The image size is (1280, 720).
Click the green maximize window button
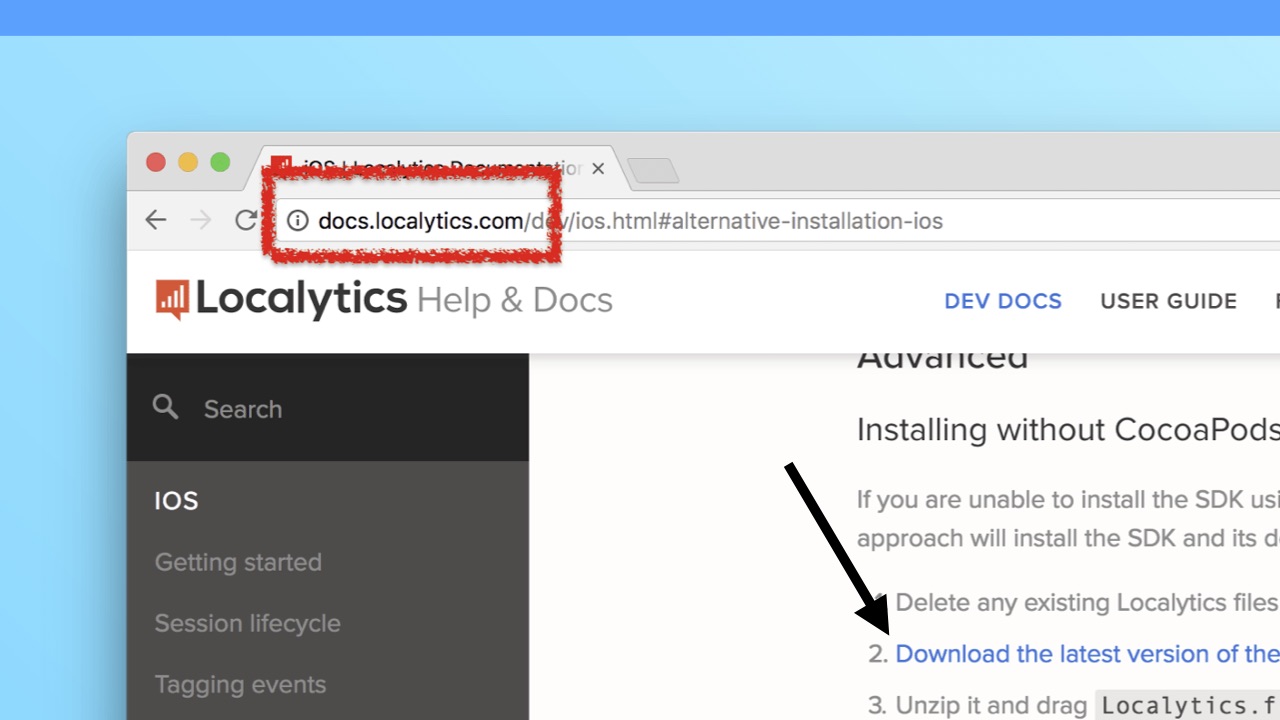point(220,162)
